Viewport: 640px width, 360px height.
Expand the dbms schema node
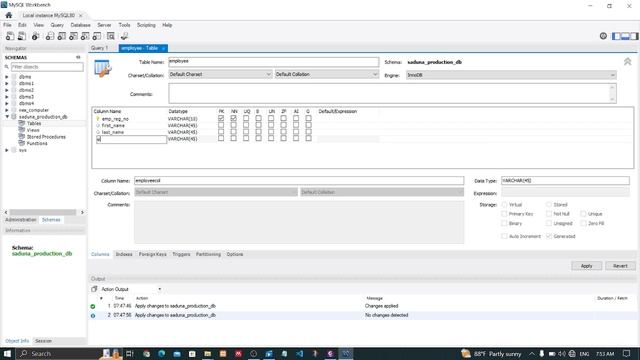tap(7, 77)
